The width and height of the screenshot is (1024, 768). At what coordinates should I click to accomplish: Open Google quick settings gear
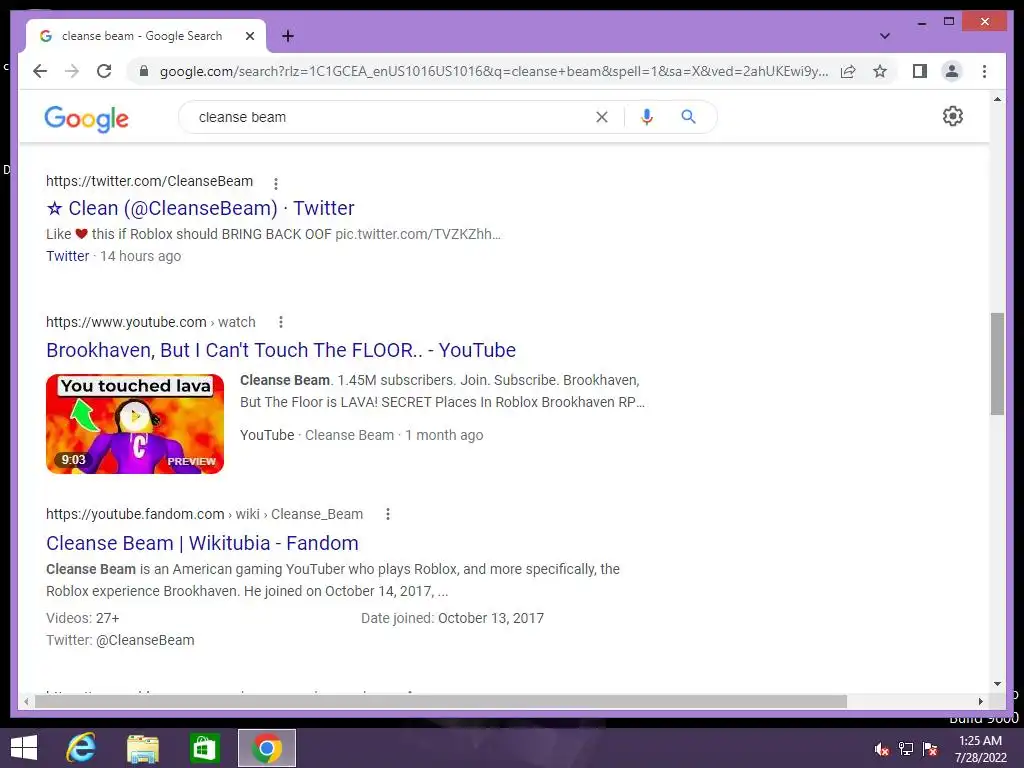coord(952,116)
